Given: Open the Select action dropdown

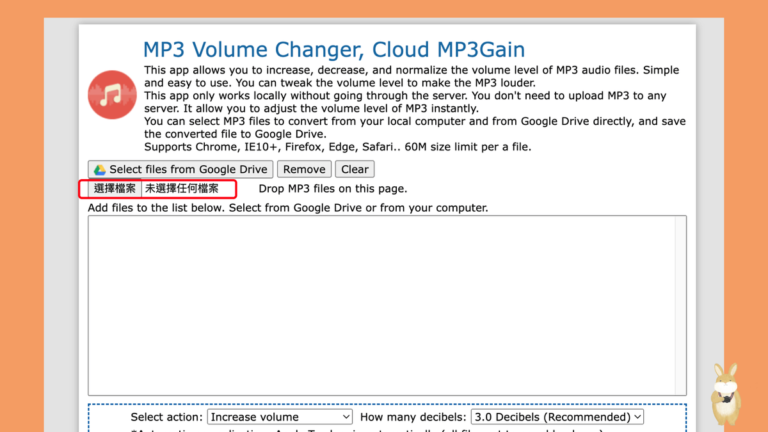Looking at the screenshot, I should click(280, 417).
